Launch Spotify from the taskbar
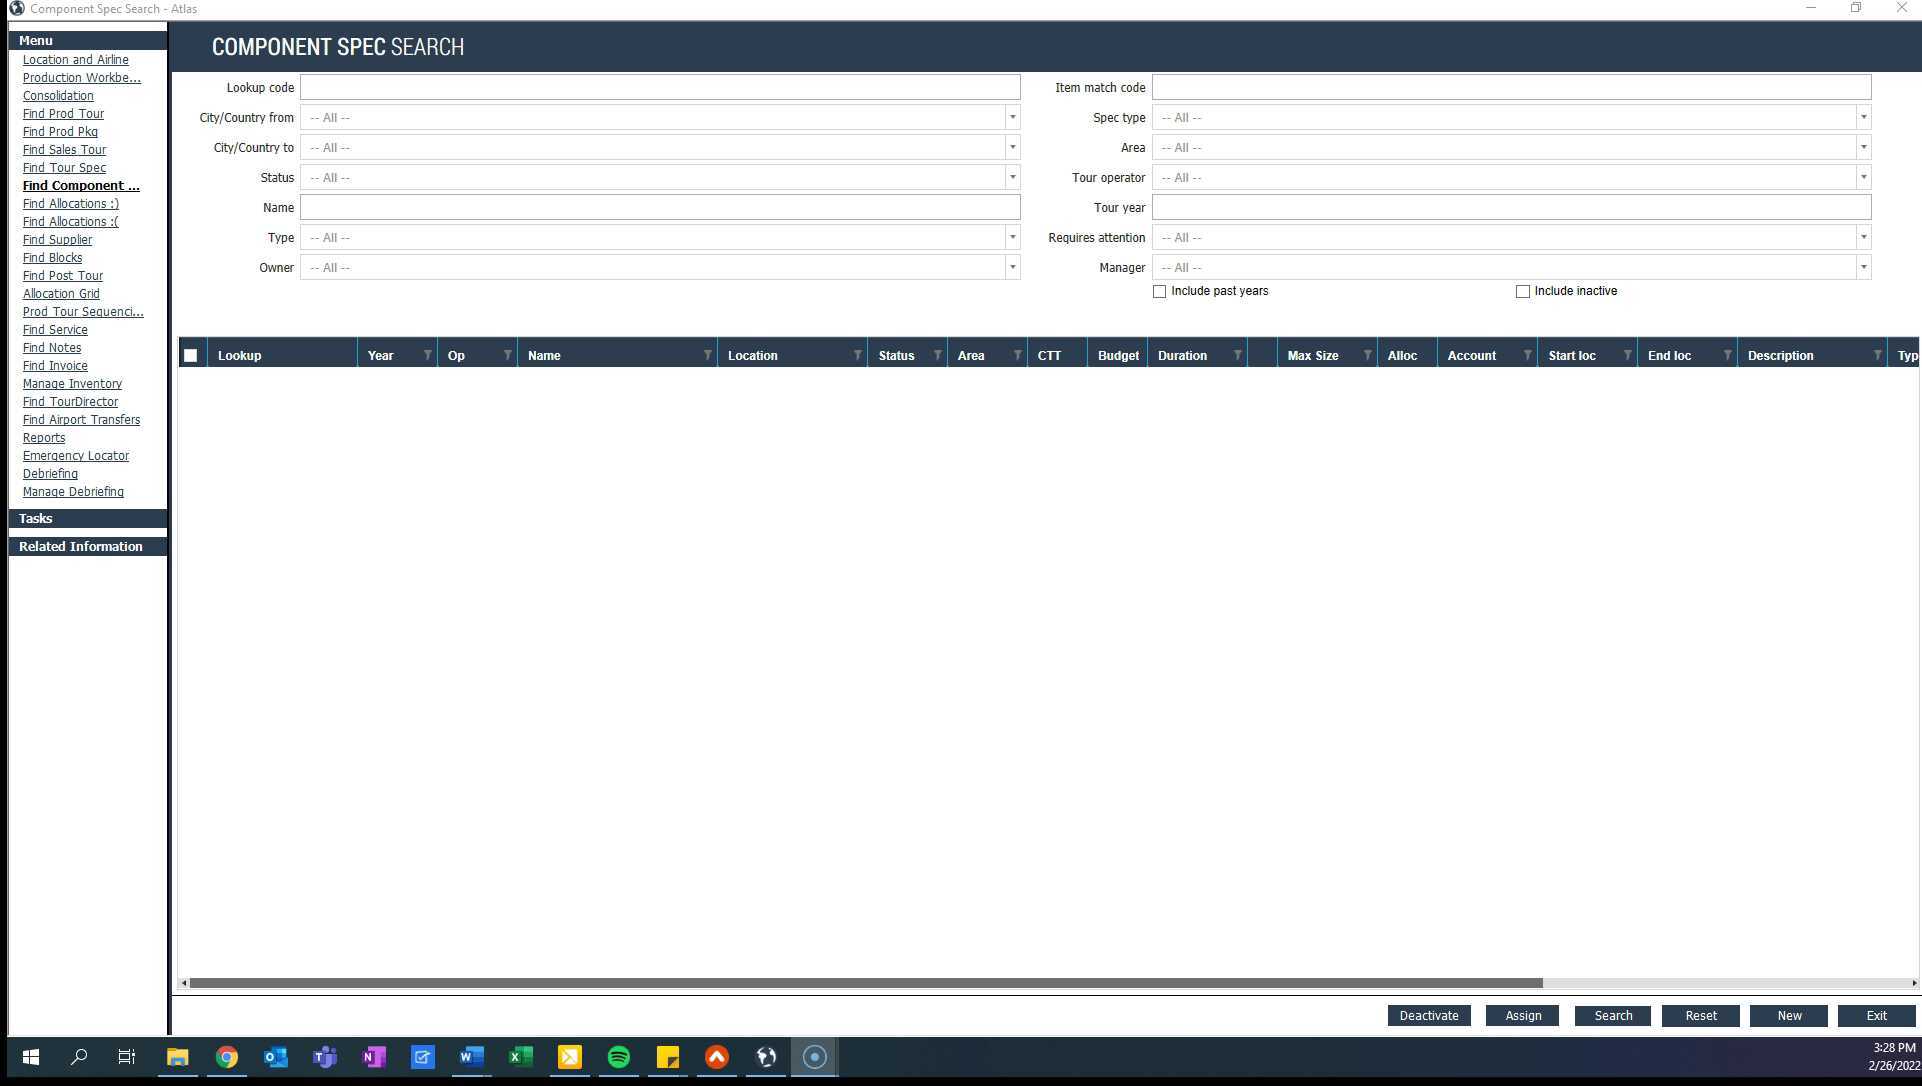This screenshot has width=1922, height=1086. click(x=618, y=1057)
